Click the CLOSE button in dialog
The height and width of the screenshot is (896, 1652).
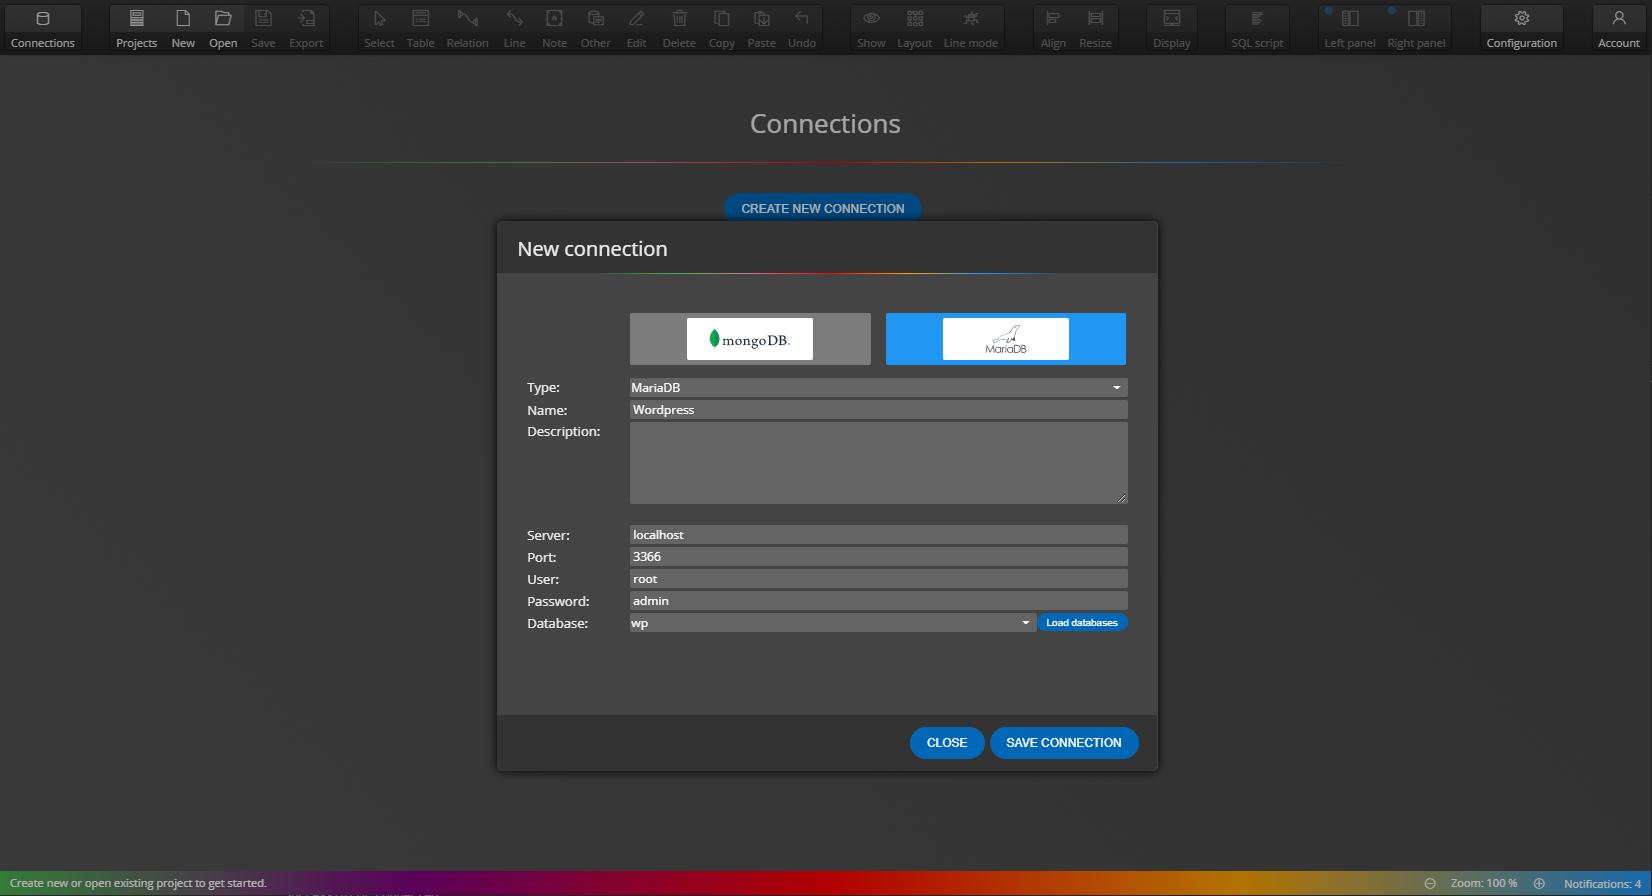click(x=947, y=743)
